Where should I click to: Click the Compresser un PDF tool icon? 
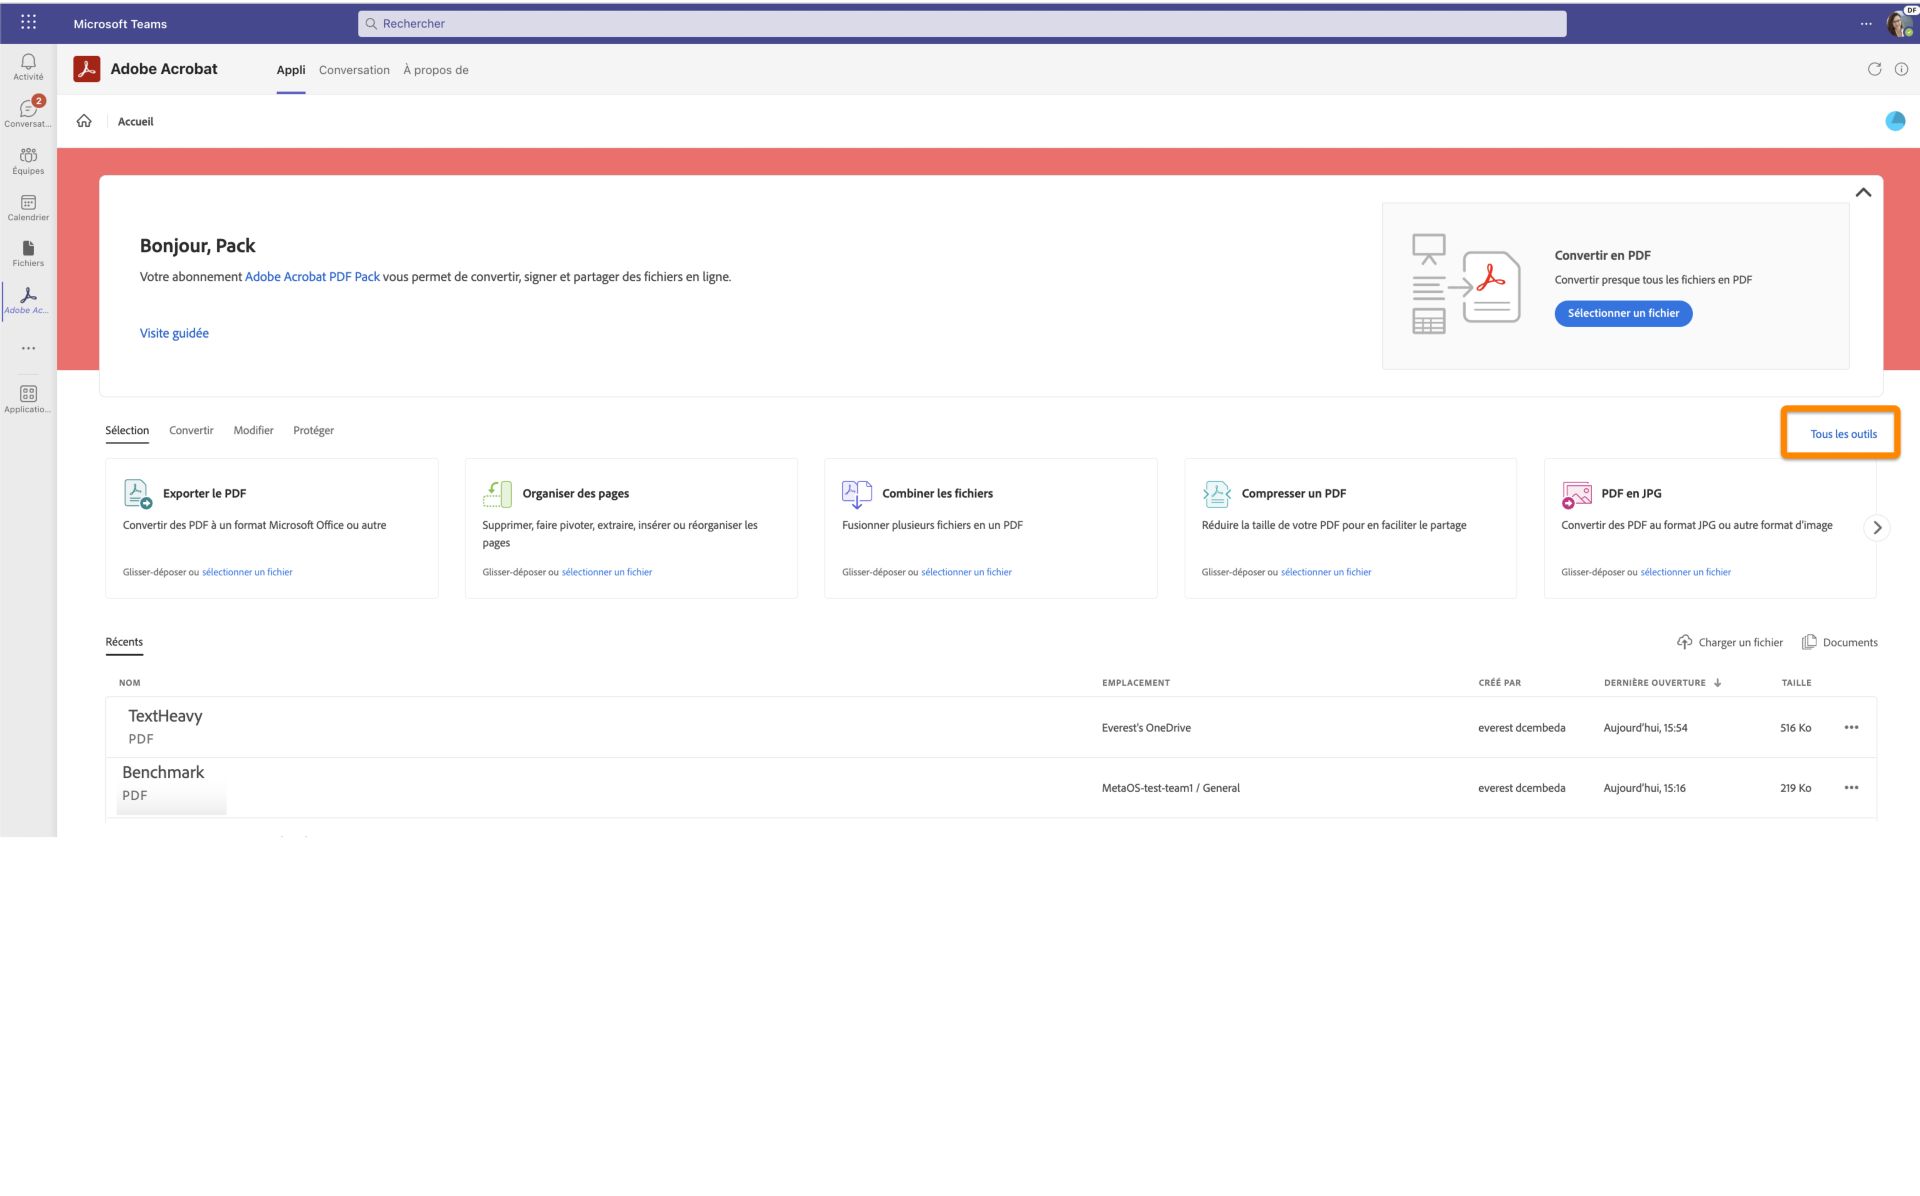[1216, 493]
